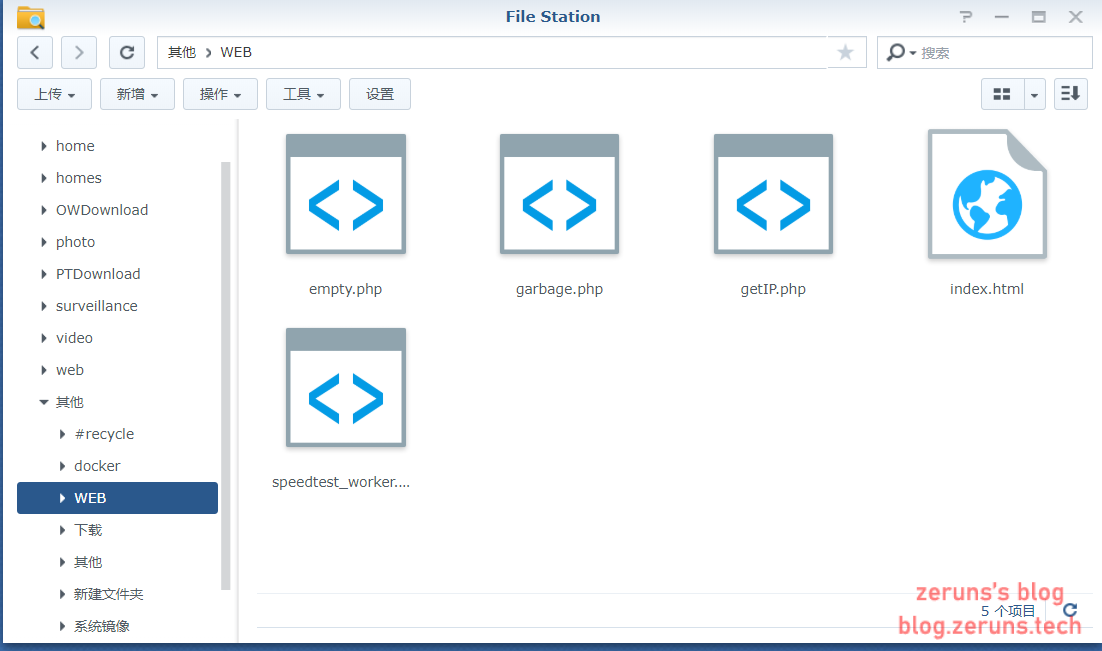Open the 上传 upload dropdown
Screen dimensions: 1102x651
[x=54, y=94]
